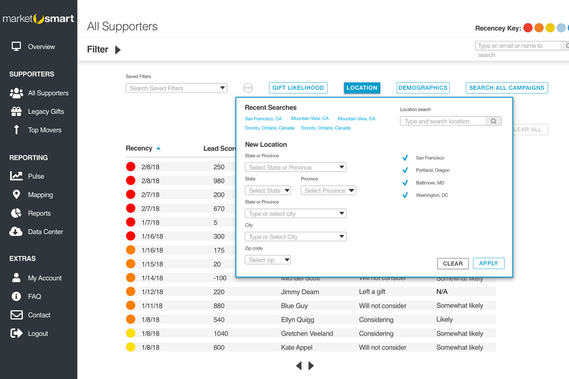The height and width of the screenshot is (379, 569).
Task: Click the All Supporters people icon
Action: tap(16, 93)
